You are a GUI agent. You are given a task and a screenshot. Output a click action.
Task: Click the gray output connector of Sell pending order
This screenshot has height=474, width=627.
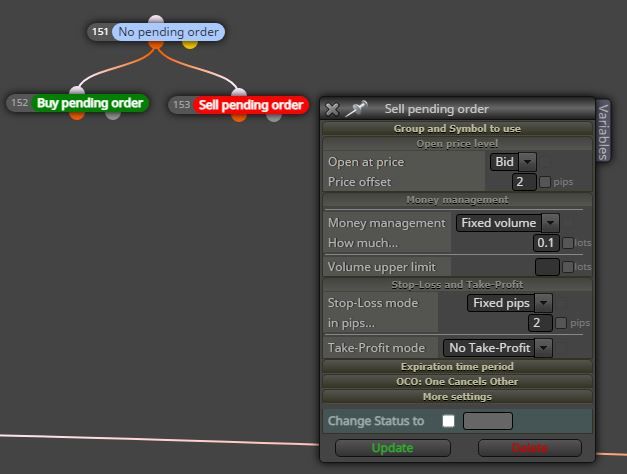tap(274, 117)
